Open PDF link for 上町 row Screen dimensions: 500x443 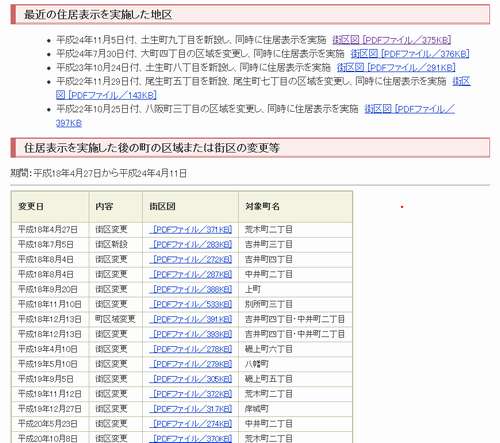click(x=191, y=289)
